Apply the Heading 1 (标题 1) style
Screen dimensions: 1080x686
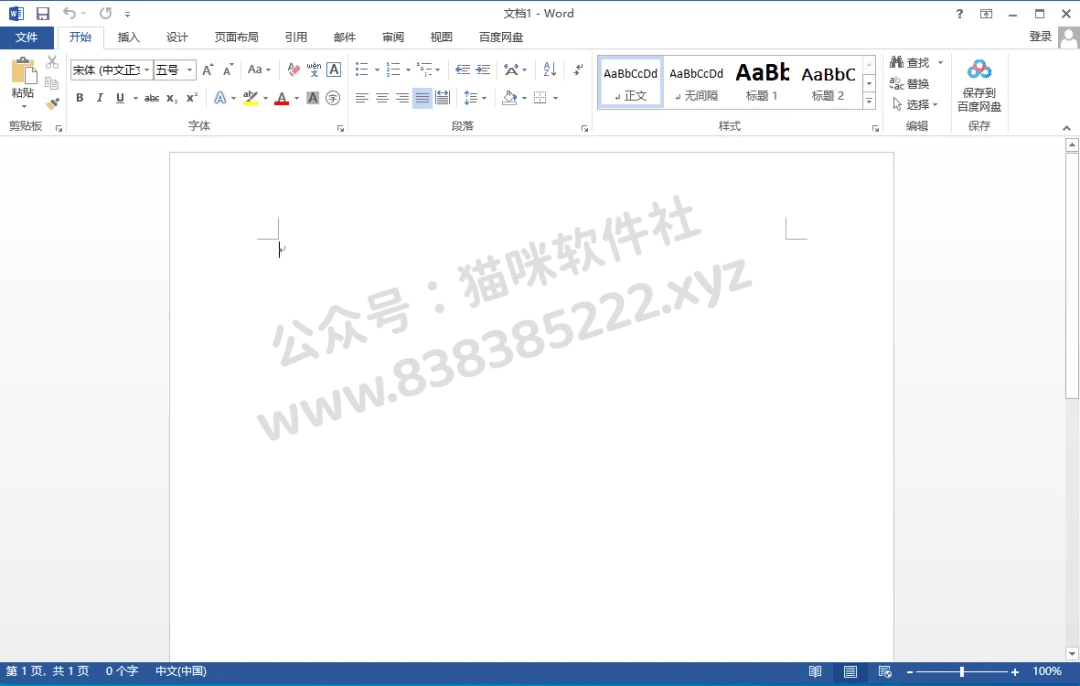[762, 82]
